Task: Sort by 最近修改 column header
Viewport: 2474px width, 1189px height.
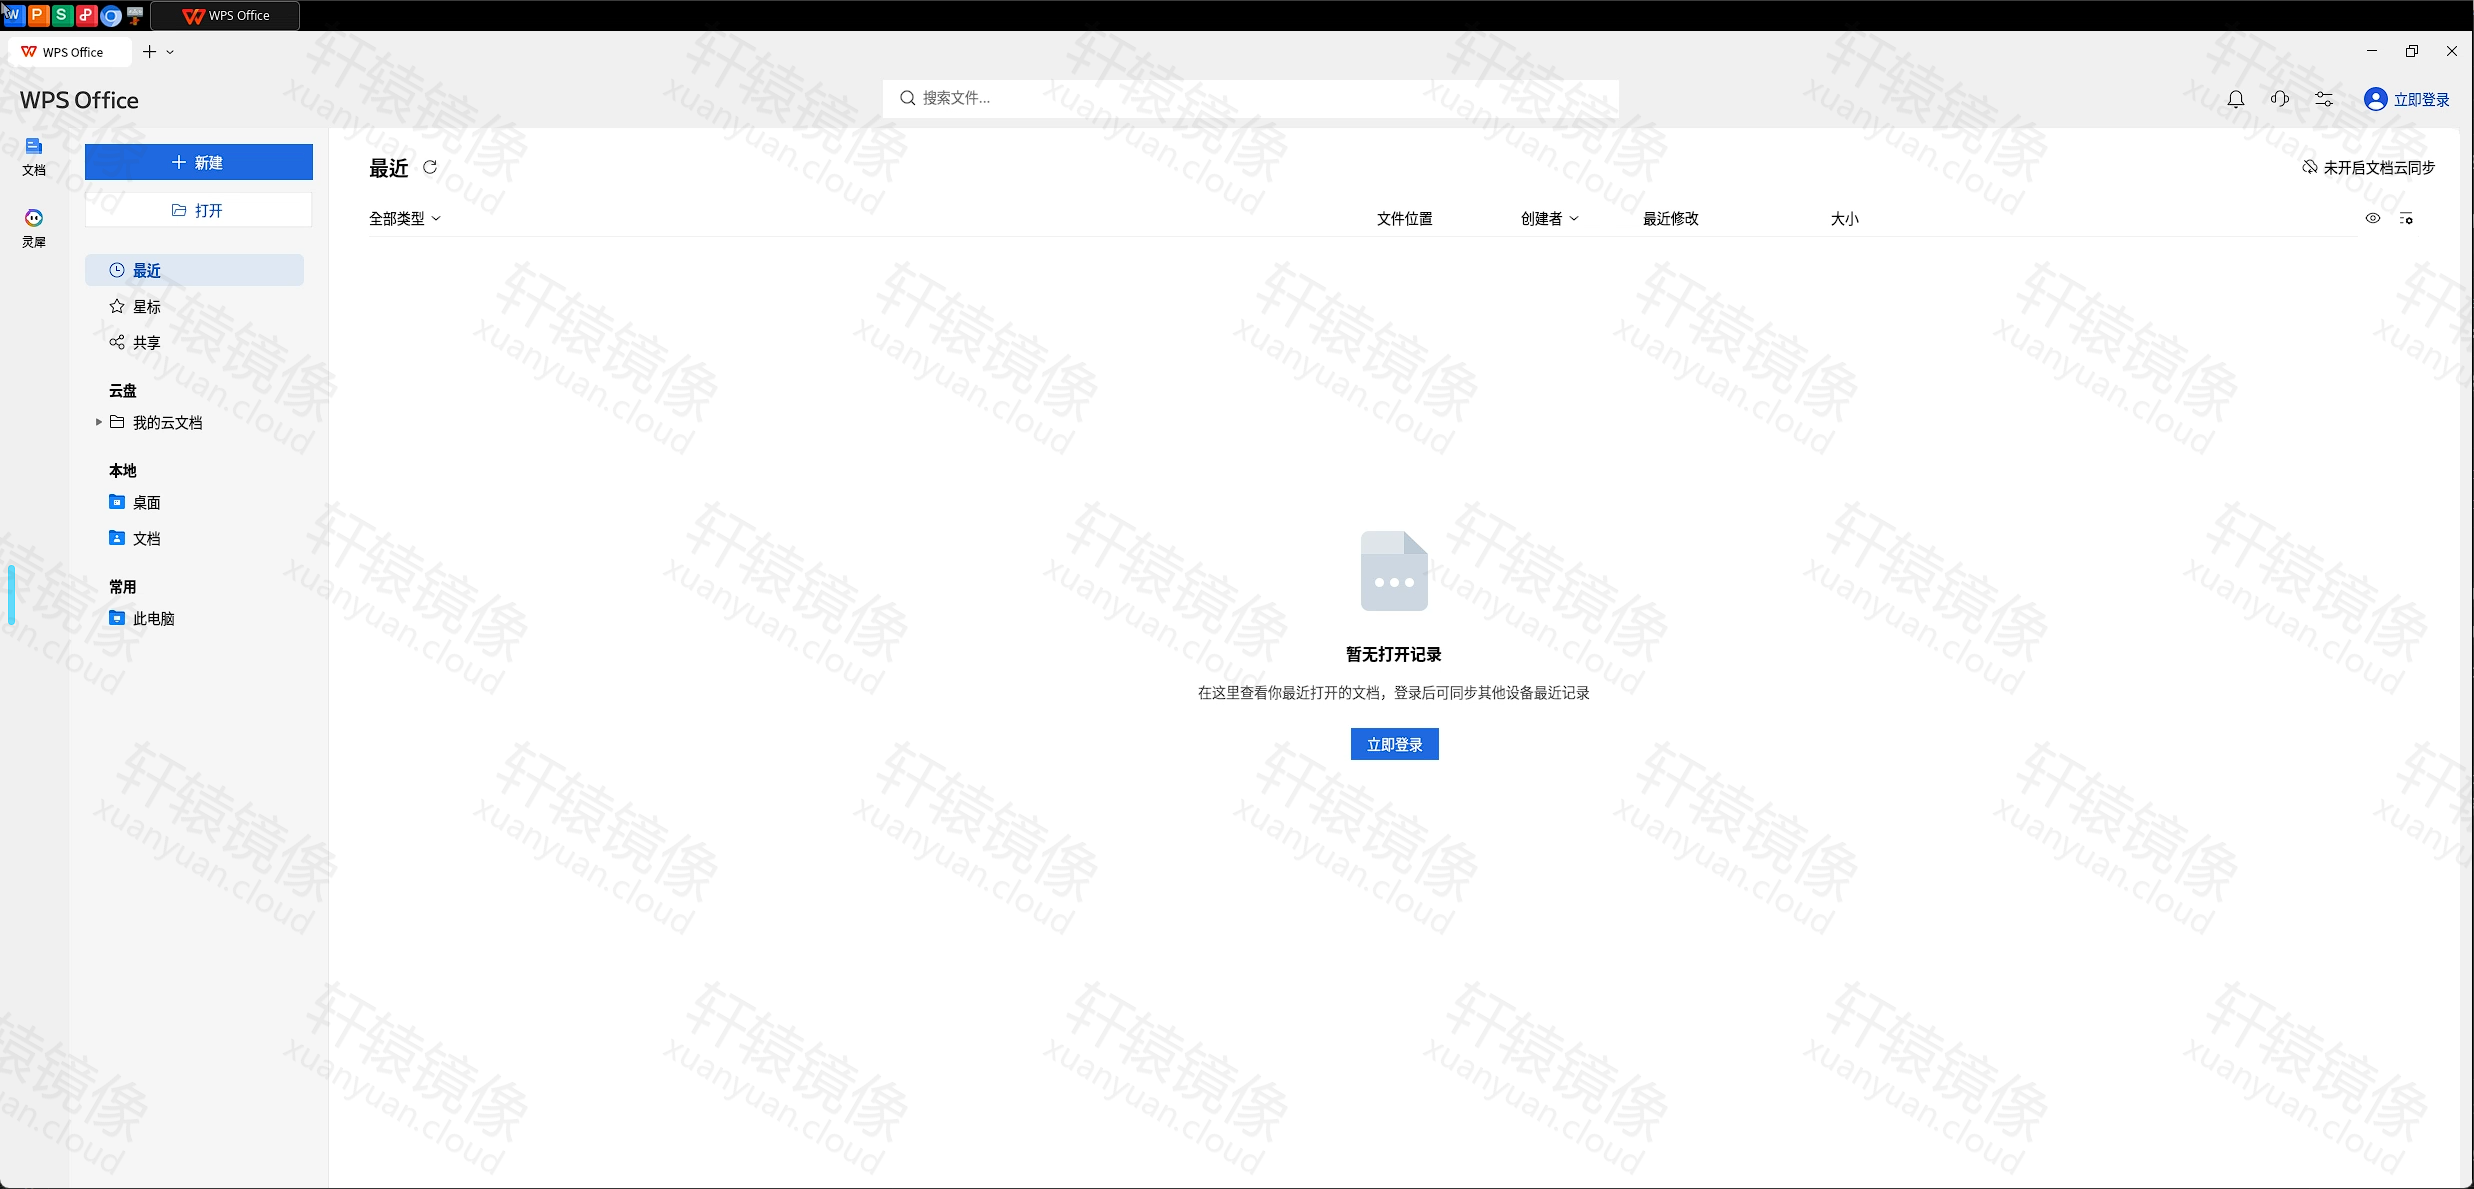Action: (1670, 218)
